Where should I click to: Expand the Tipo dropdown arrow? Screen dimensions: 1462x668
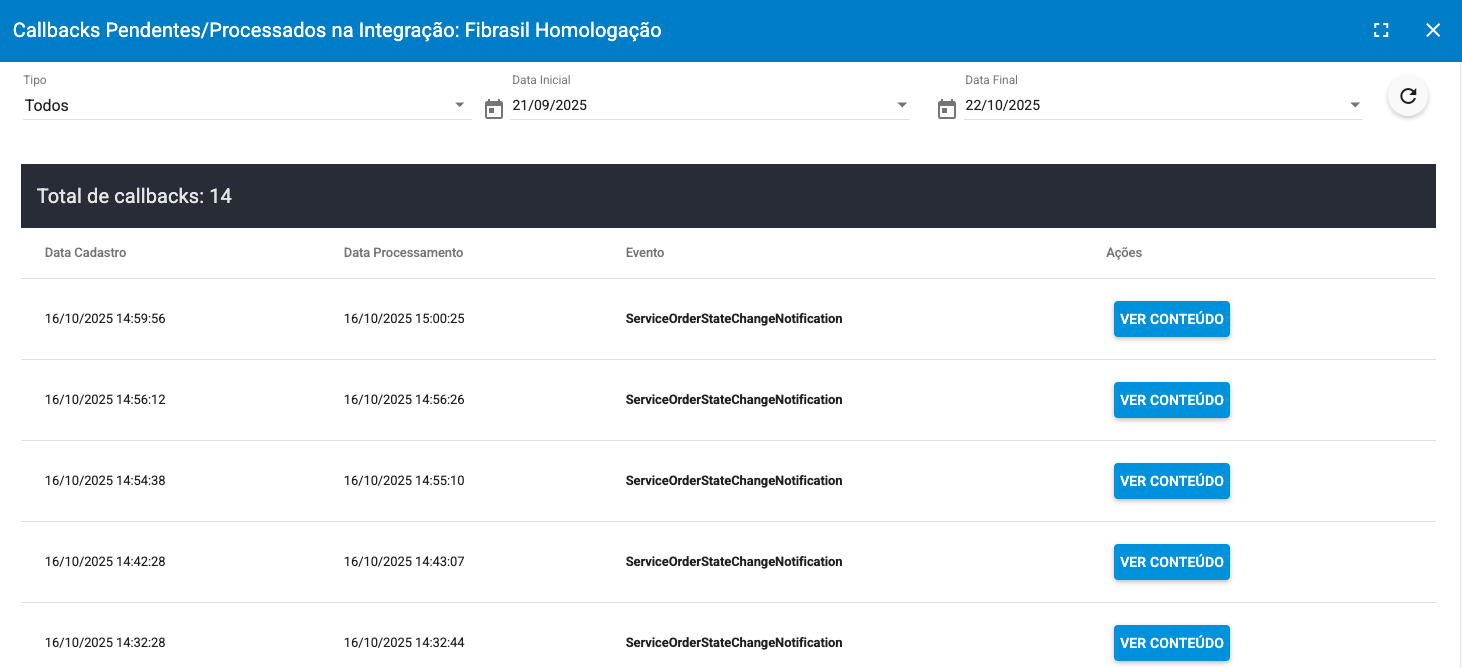point(459,105)
